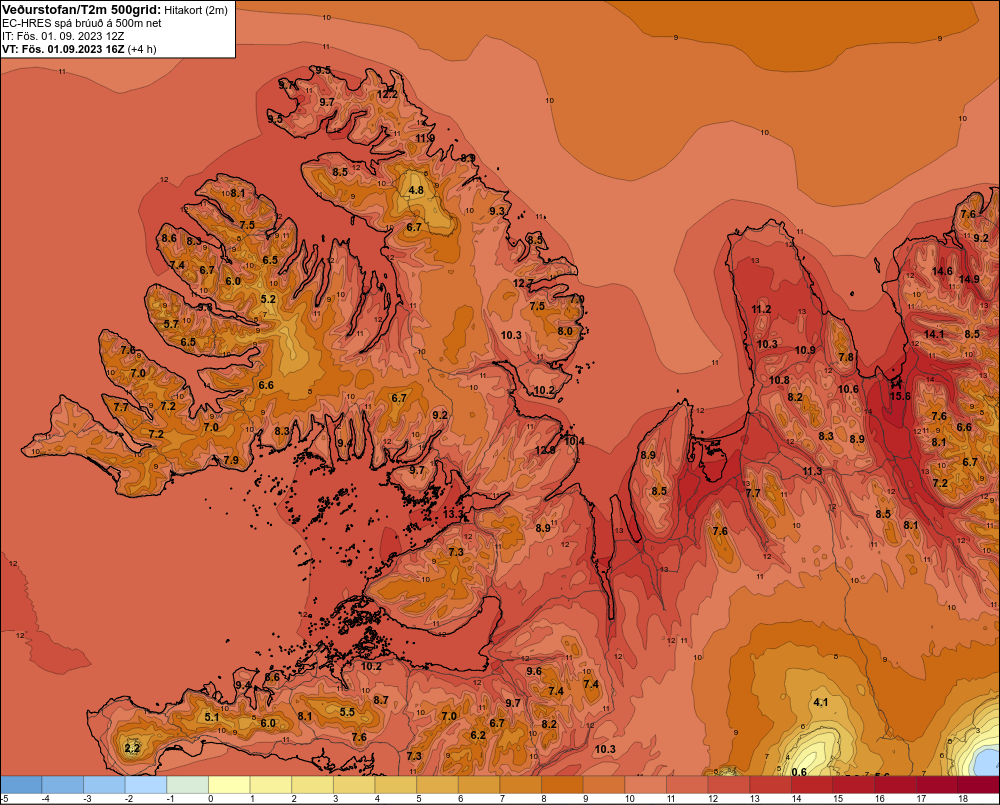This screenshot has height=805, width=1000.
Task: Click the 14.1 temperature value
Action: [x=934, y=334]
